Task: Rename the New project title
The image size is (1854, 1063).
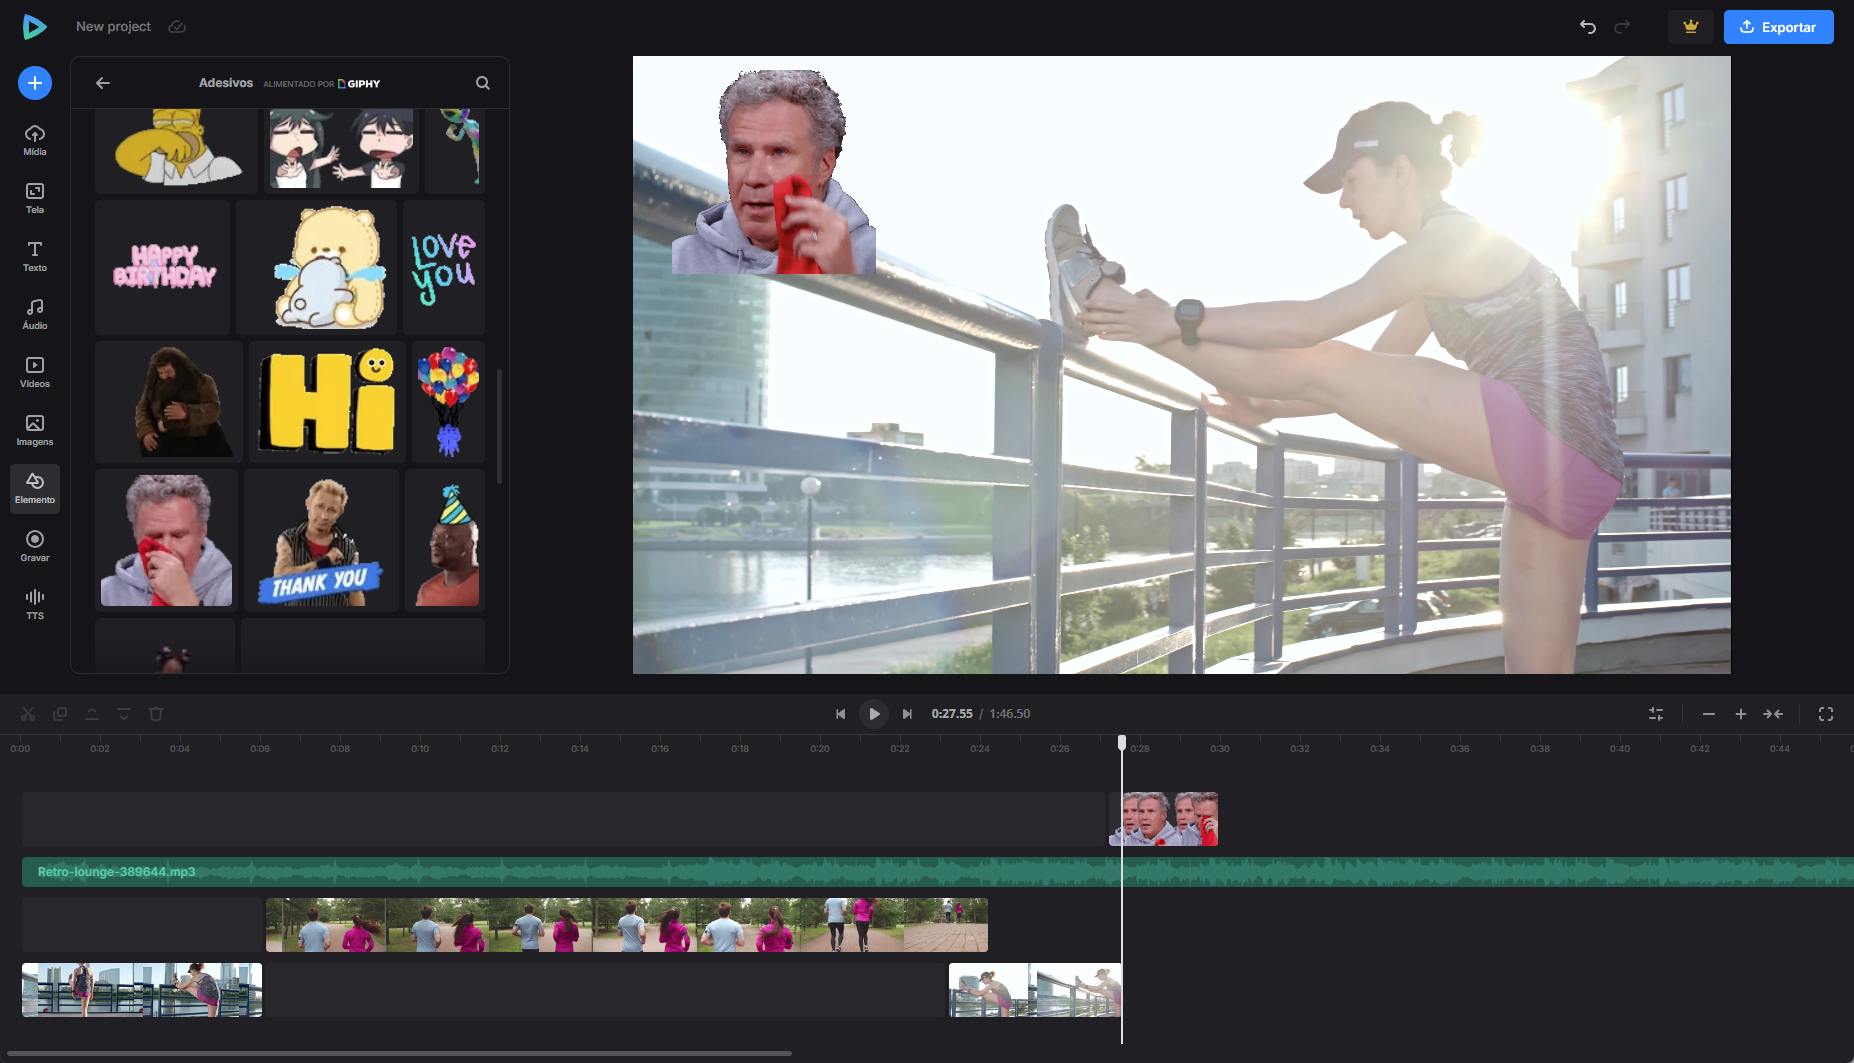Action: tap(113, 27)
